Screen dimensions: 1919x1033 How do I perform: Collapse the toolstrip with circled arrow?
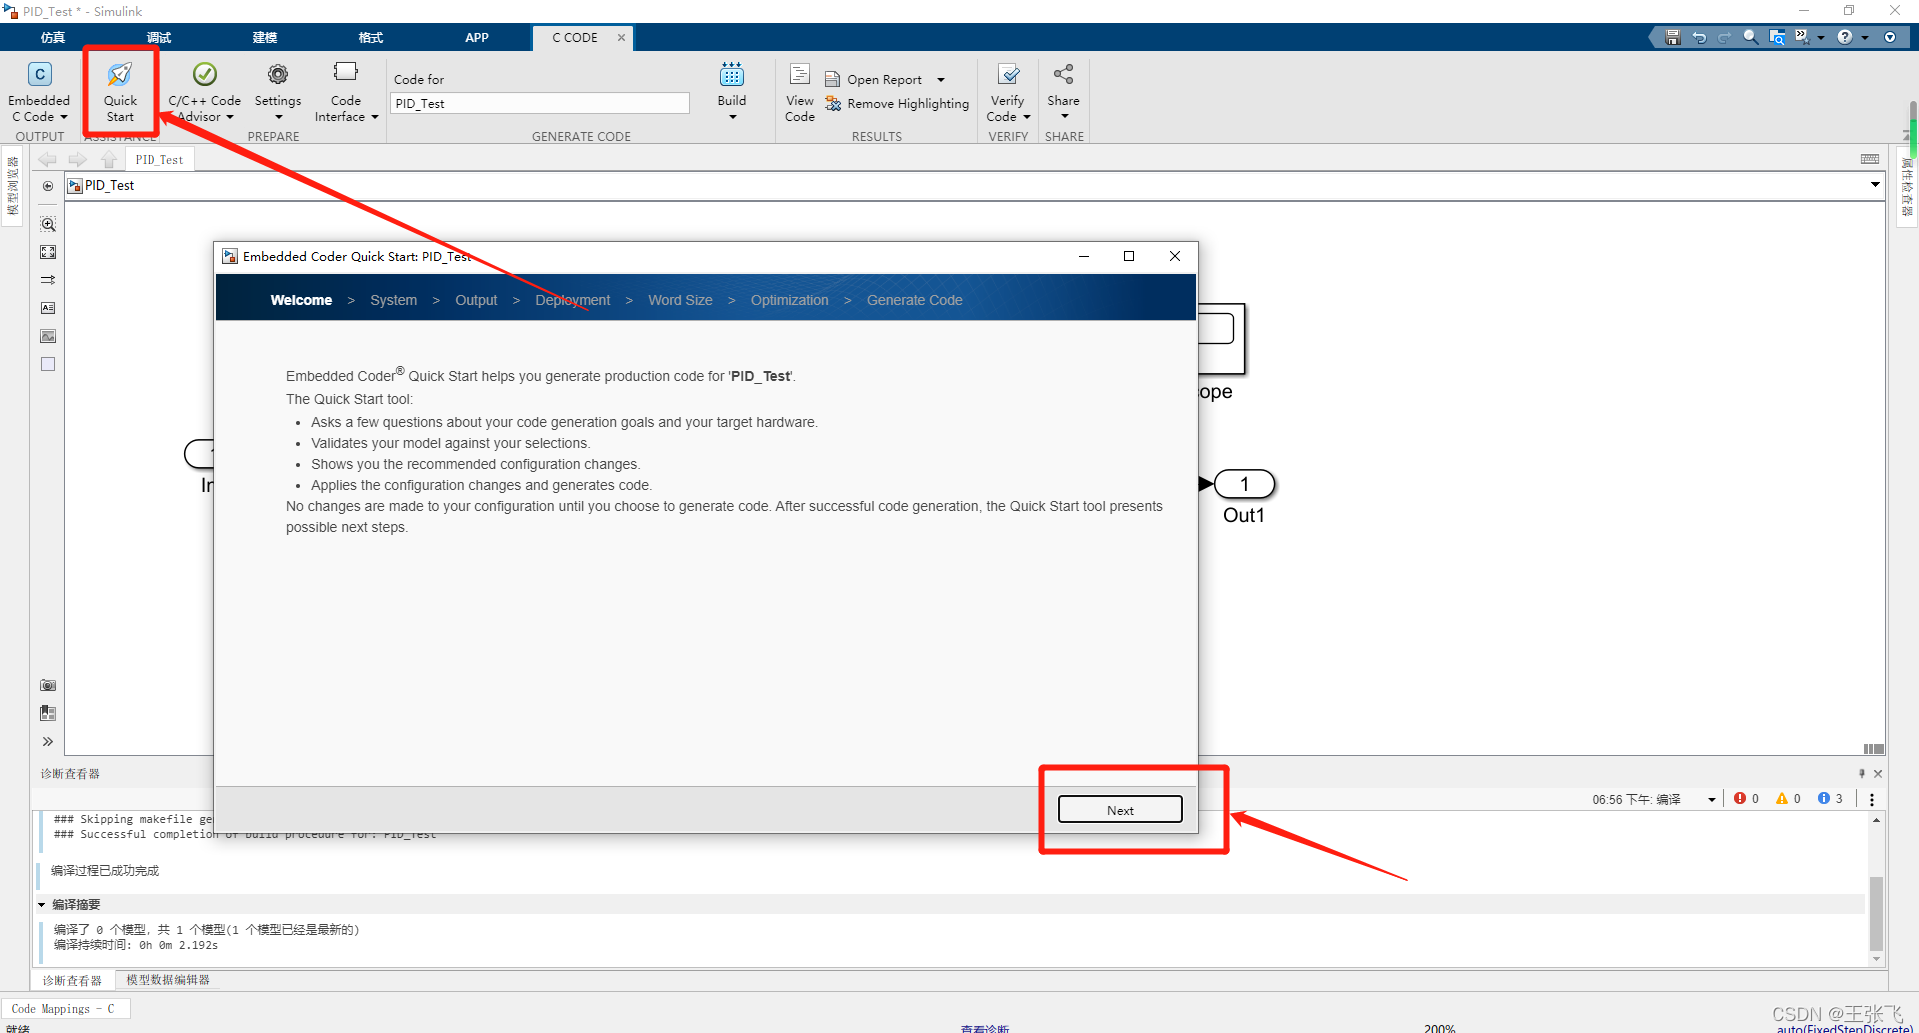pyautogui.click(x=1890, y=37)
